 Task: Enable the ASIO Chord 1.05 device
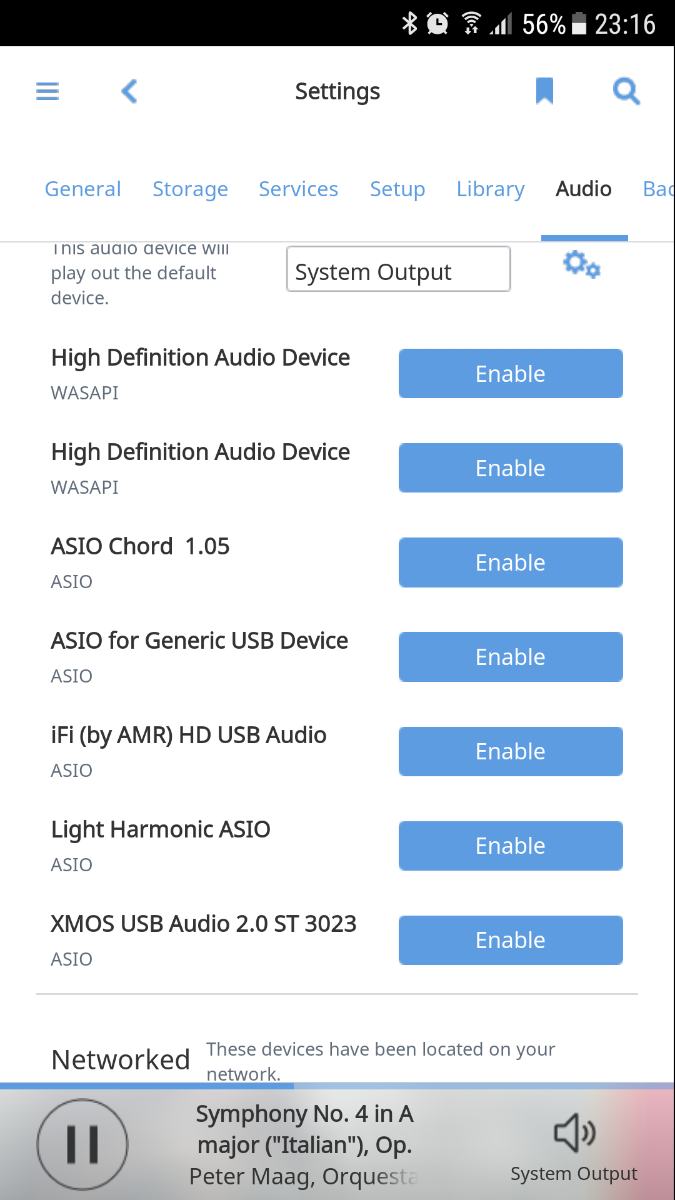tap(510, 563)
